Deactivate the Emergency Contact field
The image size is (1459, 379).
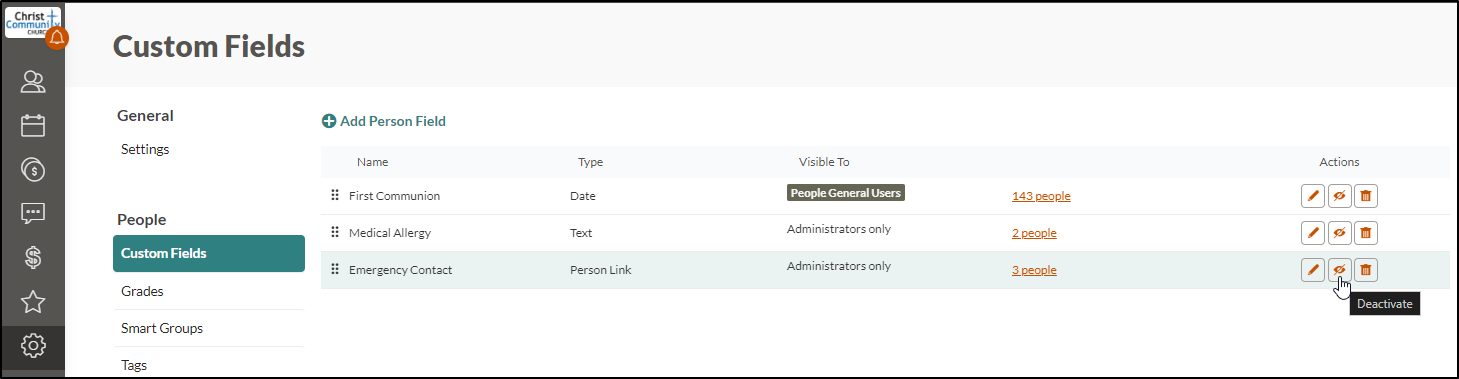click(1340, 270)
